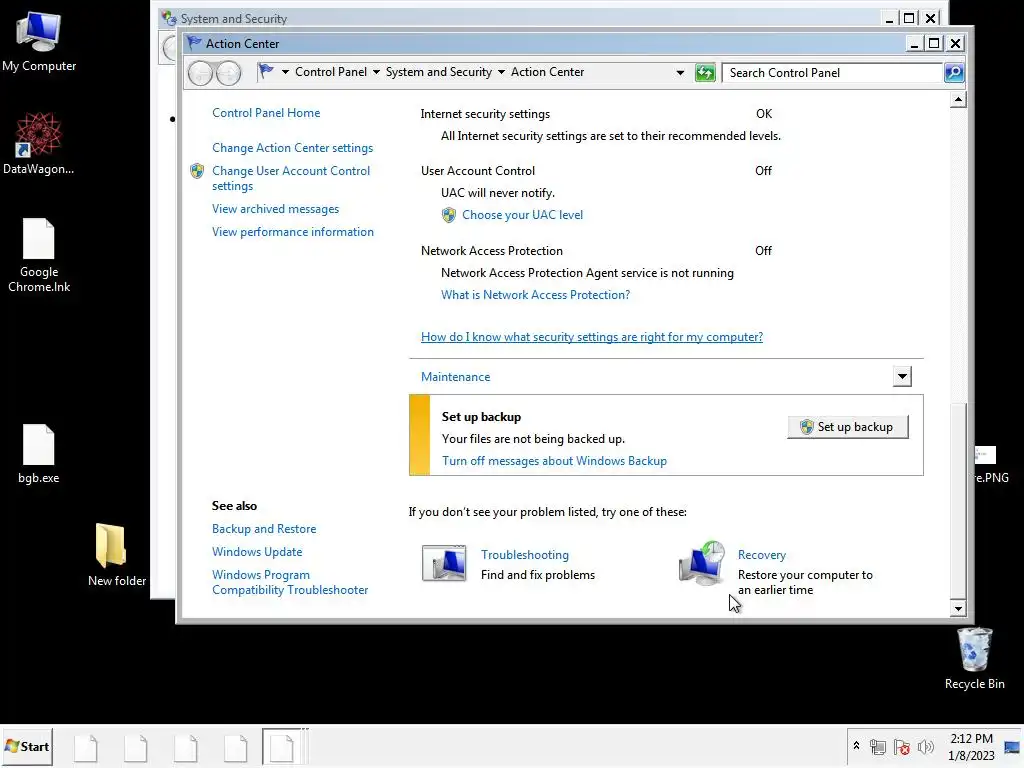
Task: Open the Recovery link
Action: click(761, 555)
